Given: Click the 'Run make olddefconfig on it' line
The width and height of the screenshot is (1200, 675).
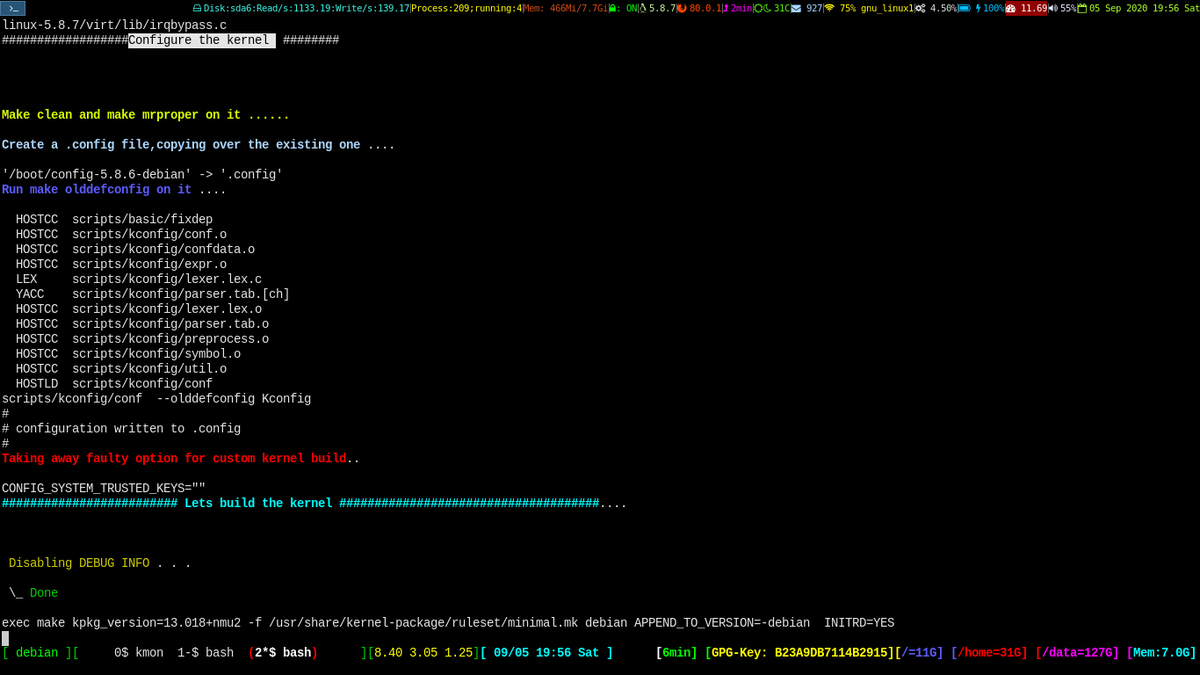Looking at the screenshot, I should [x=114, y=189].
